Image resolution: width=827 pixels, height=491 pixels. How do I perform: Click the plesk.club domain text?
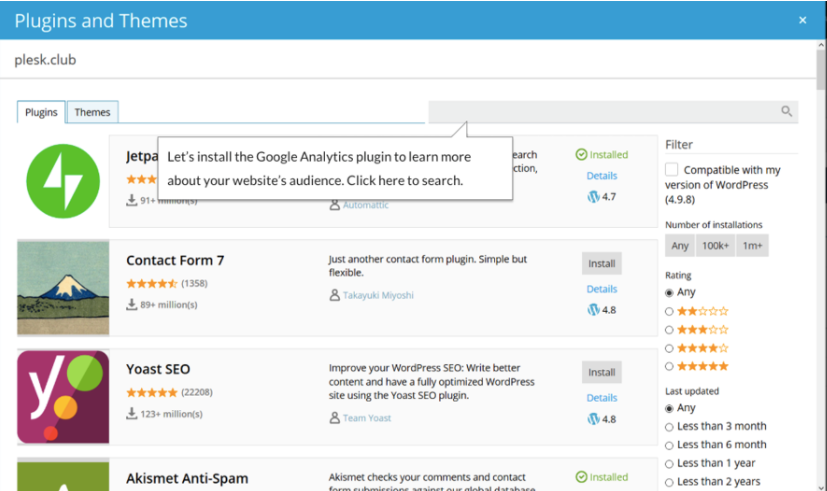pyautogui.click(x=45, y=60)
